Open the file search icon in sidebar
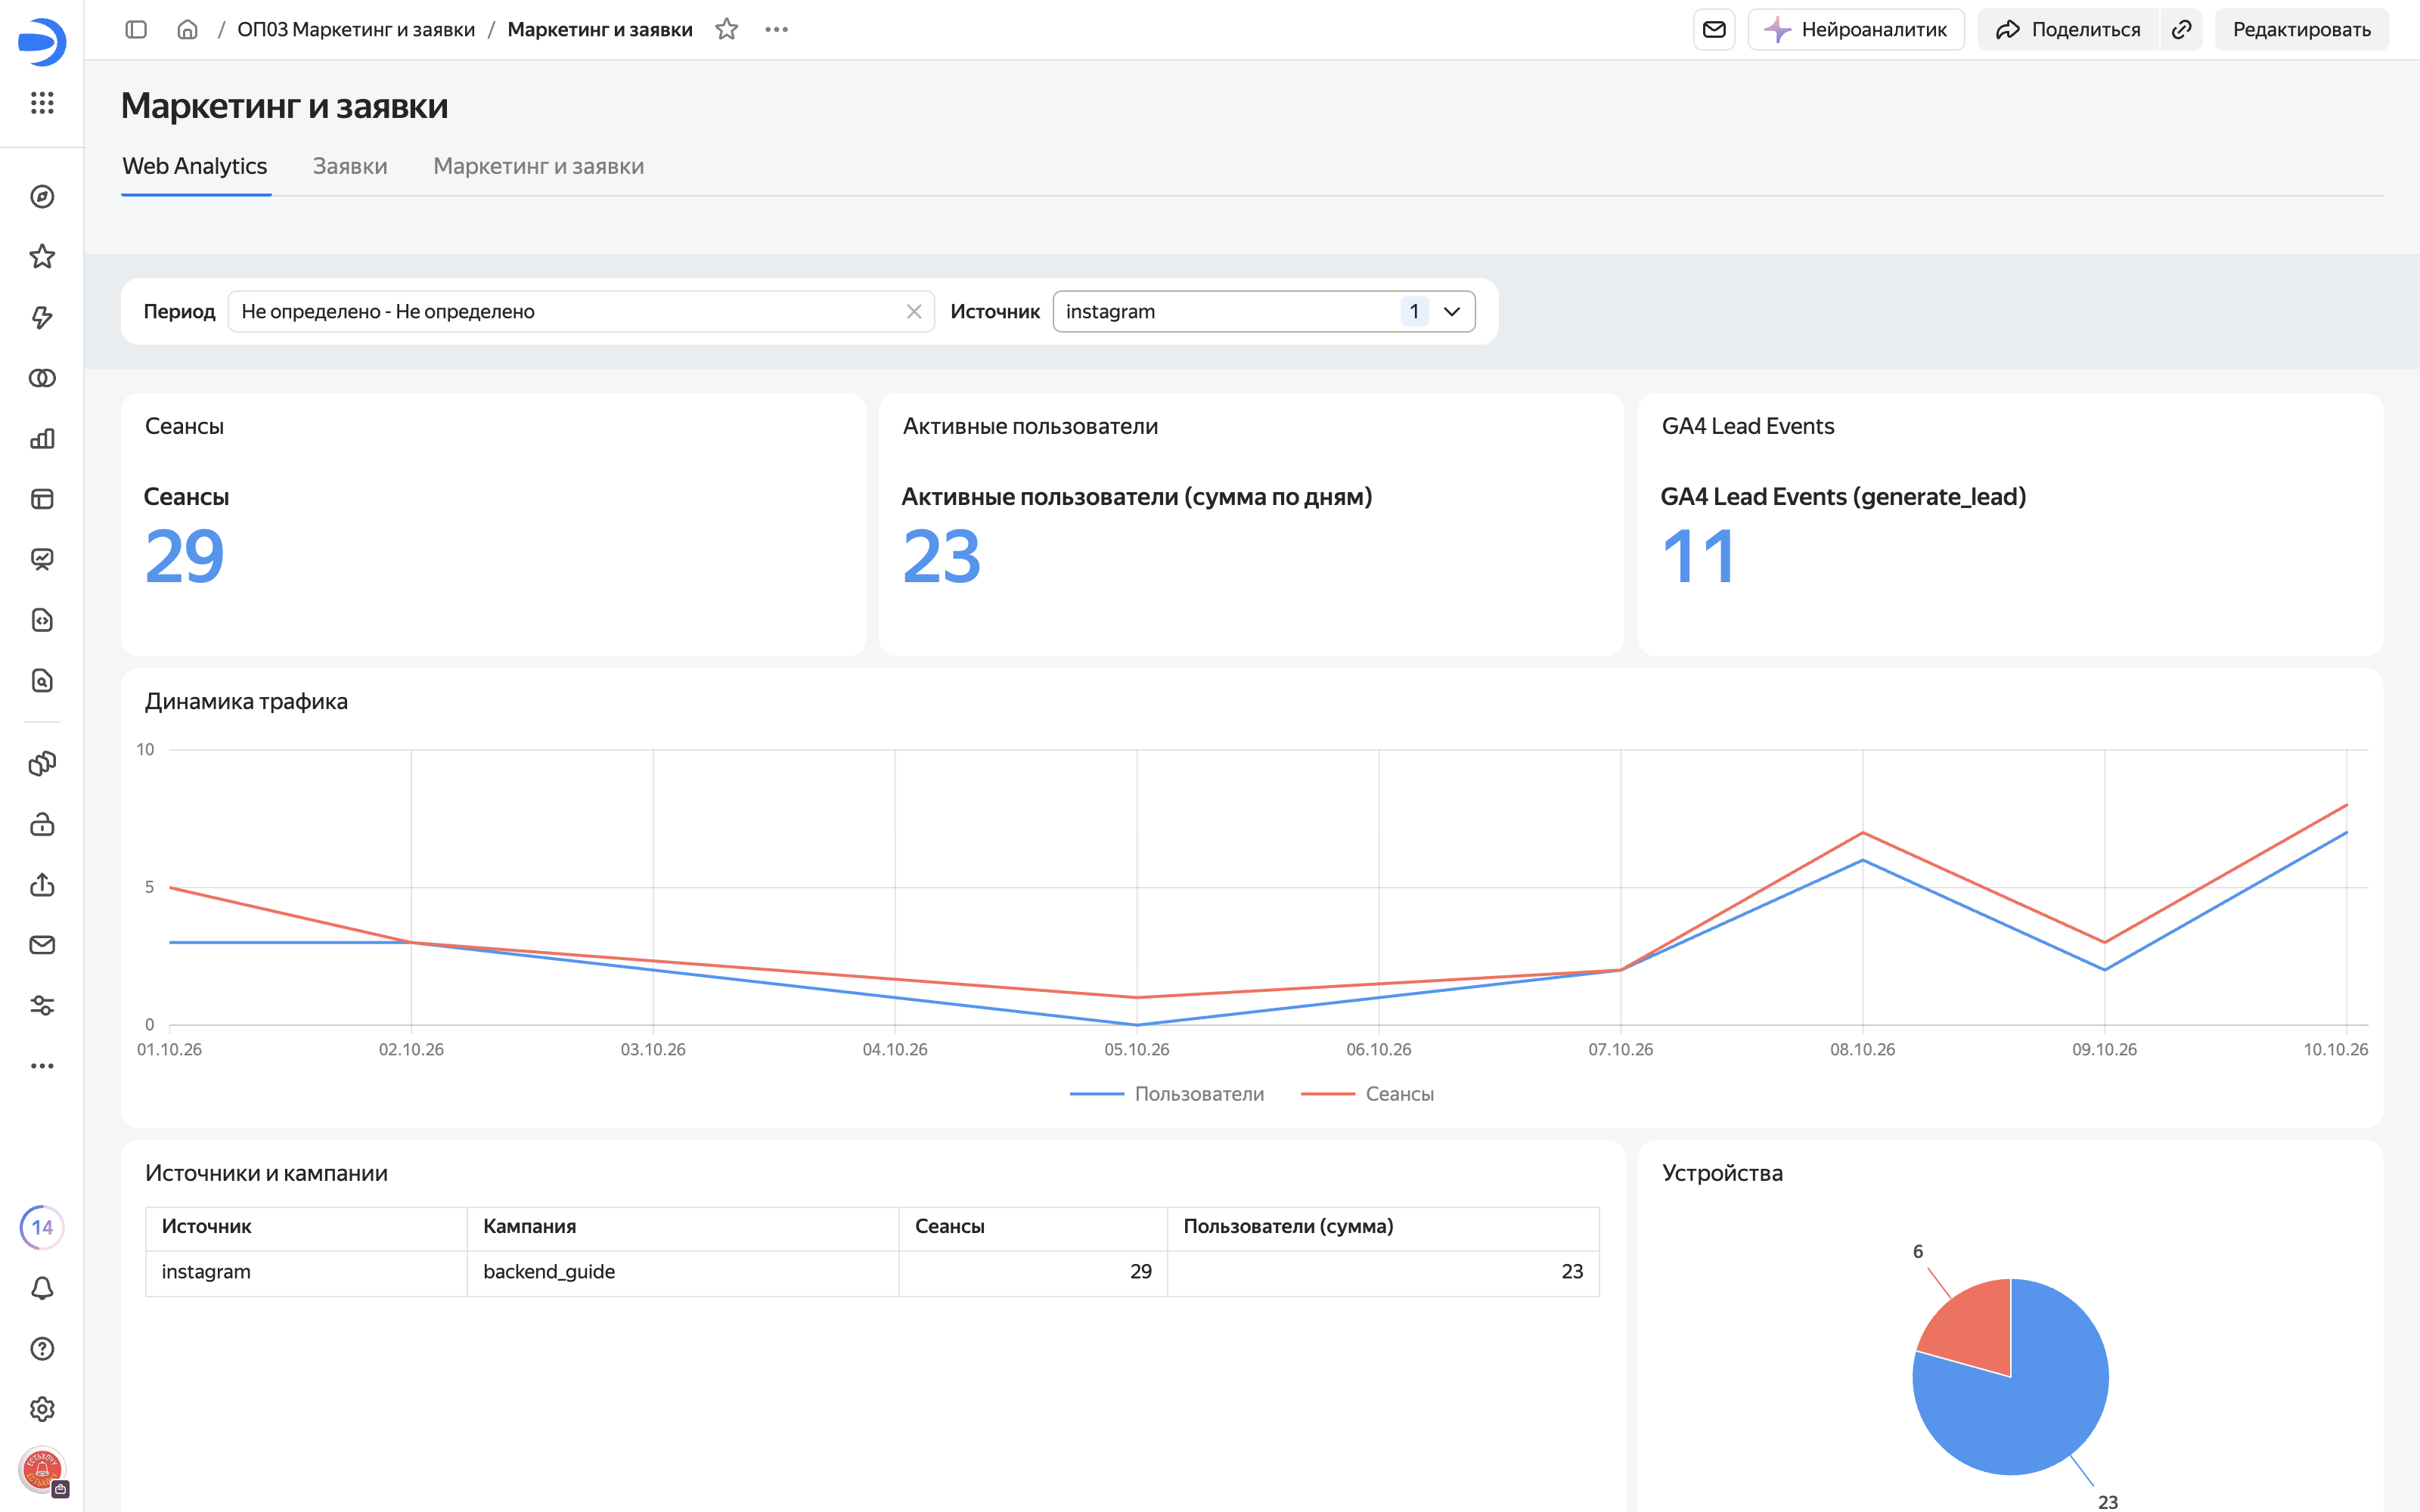This screenshot has height=1512, width=2420. [42, 681]
